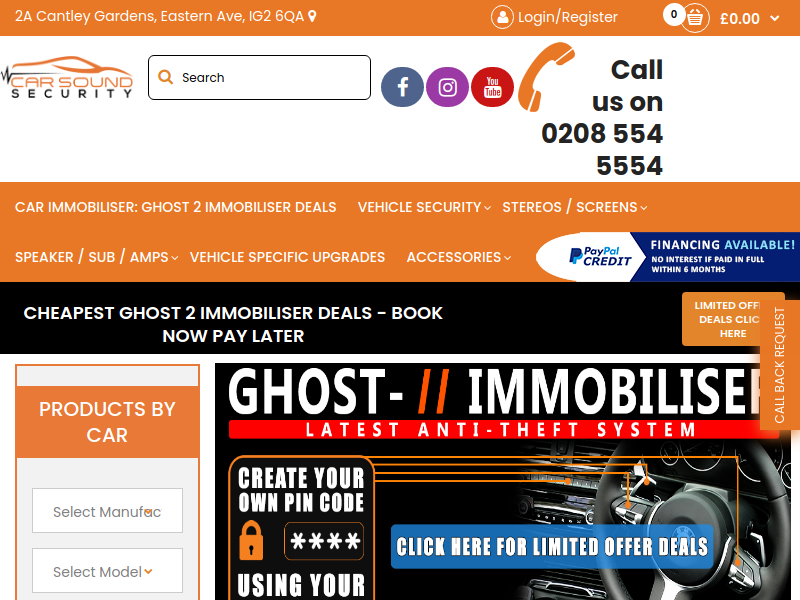800x600 pixels.
Task: Open the Instagram profile icon
Action: click(447, 87)
